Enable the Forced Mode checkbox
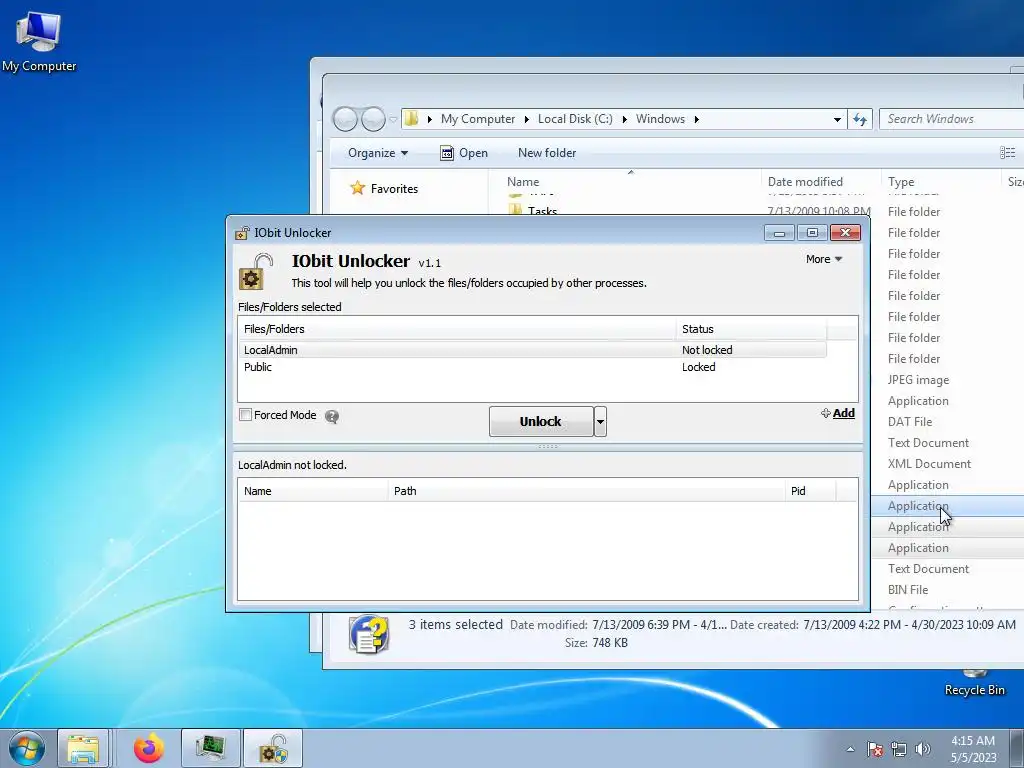The width and height of the screenshot is (1024, 768). pyautogui.click(x=246, y=415)
